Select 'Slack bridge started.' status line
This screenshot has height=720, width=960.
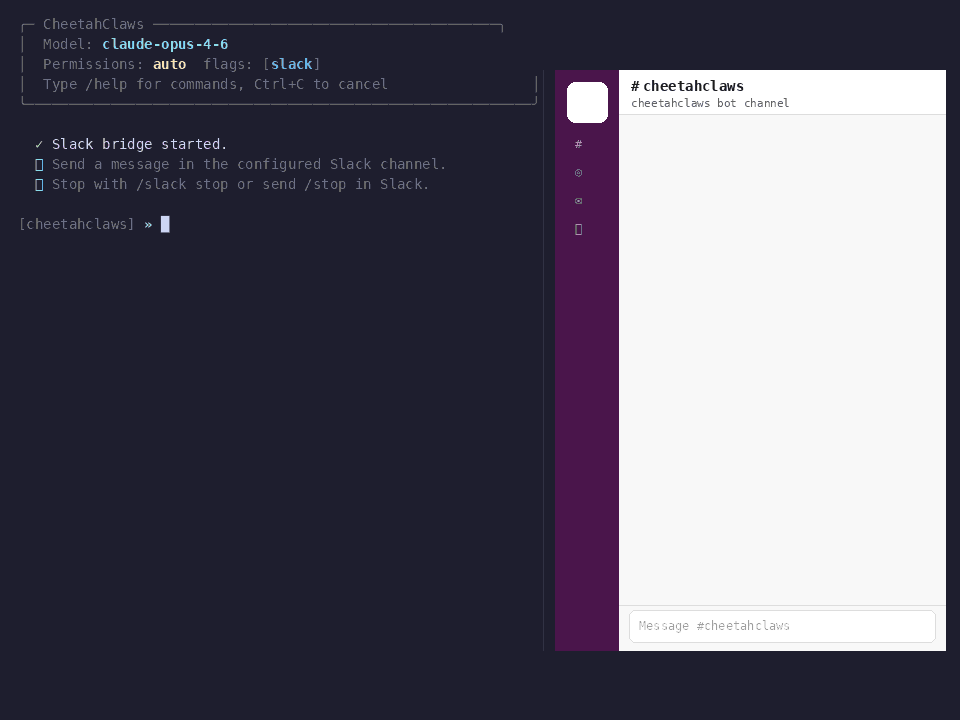(140, 144)
